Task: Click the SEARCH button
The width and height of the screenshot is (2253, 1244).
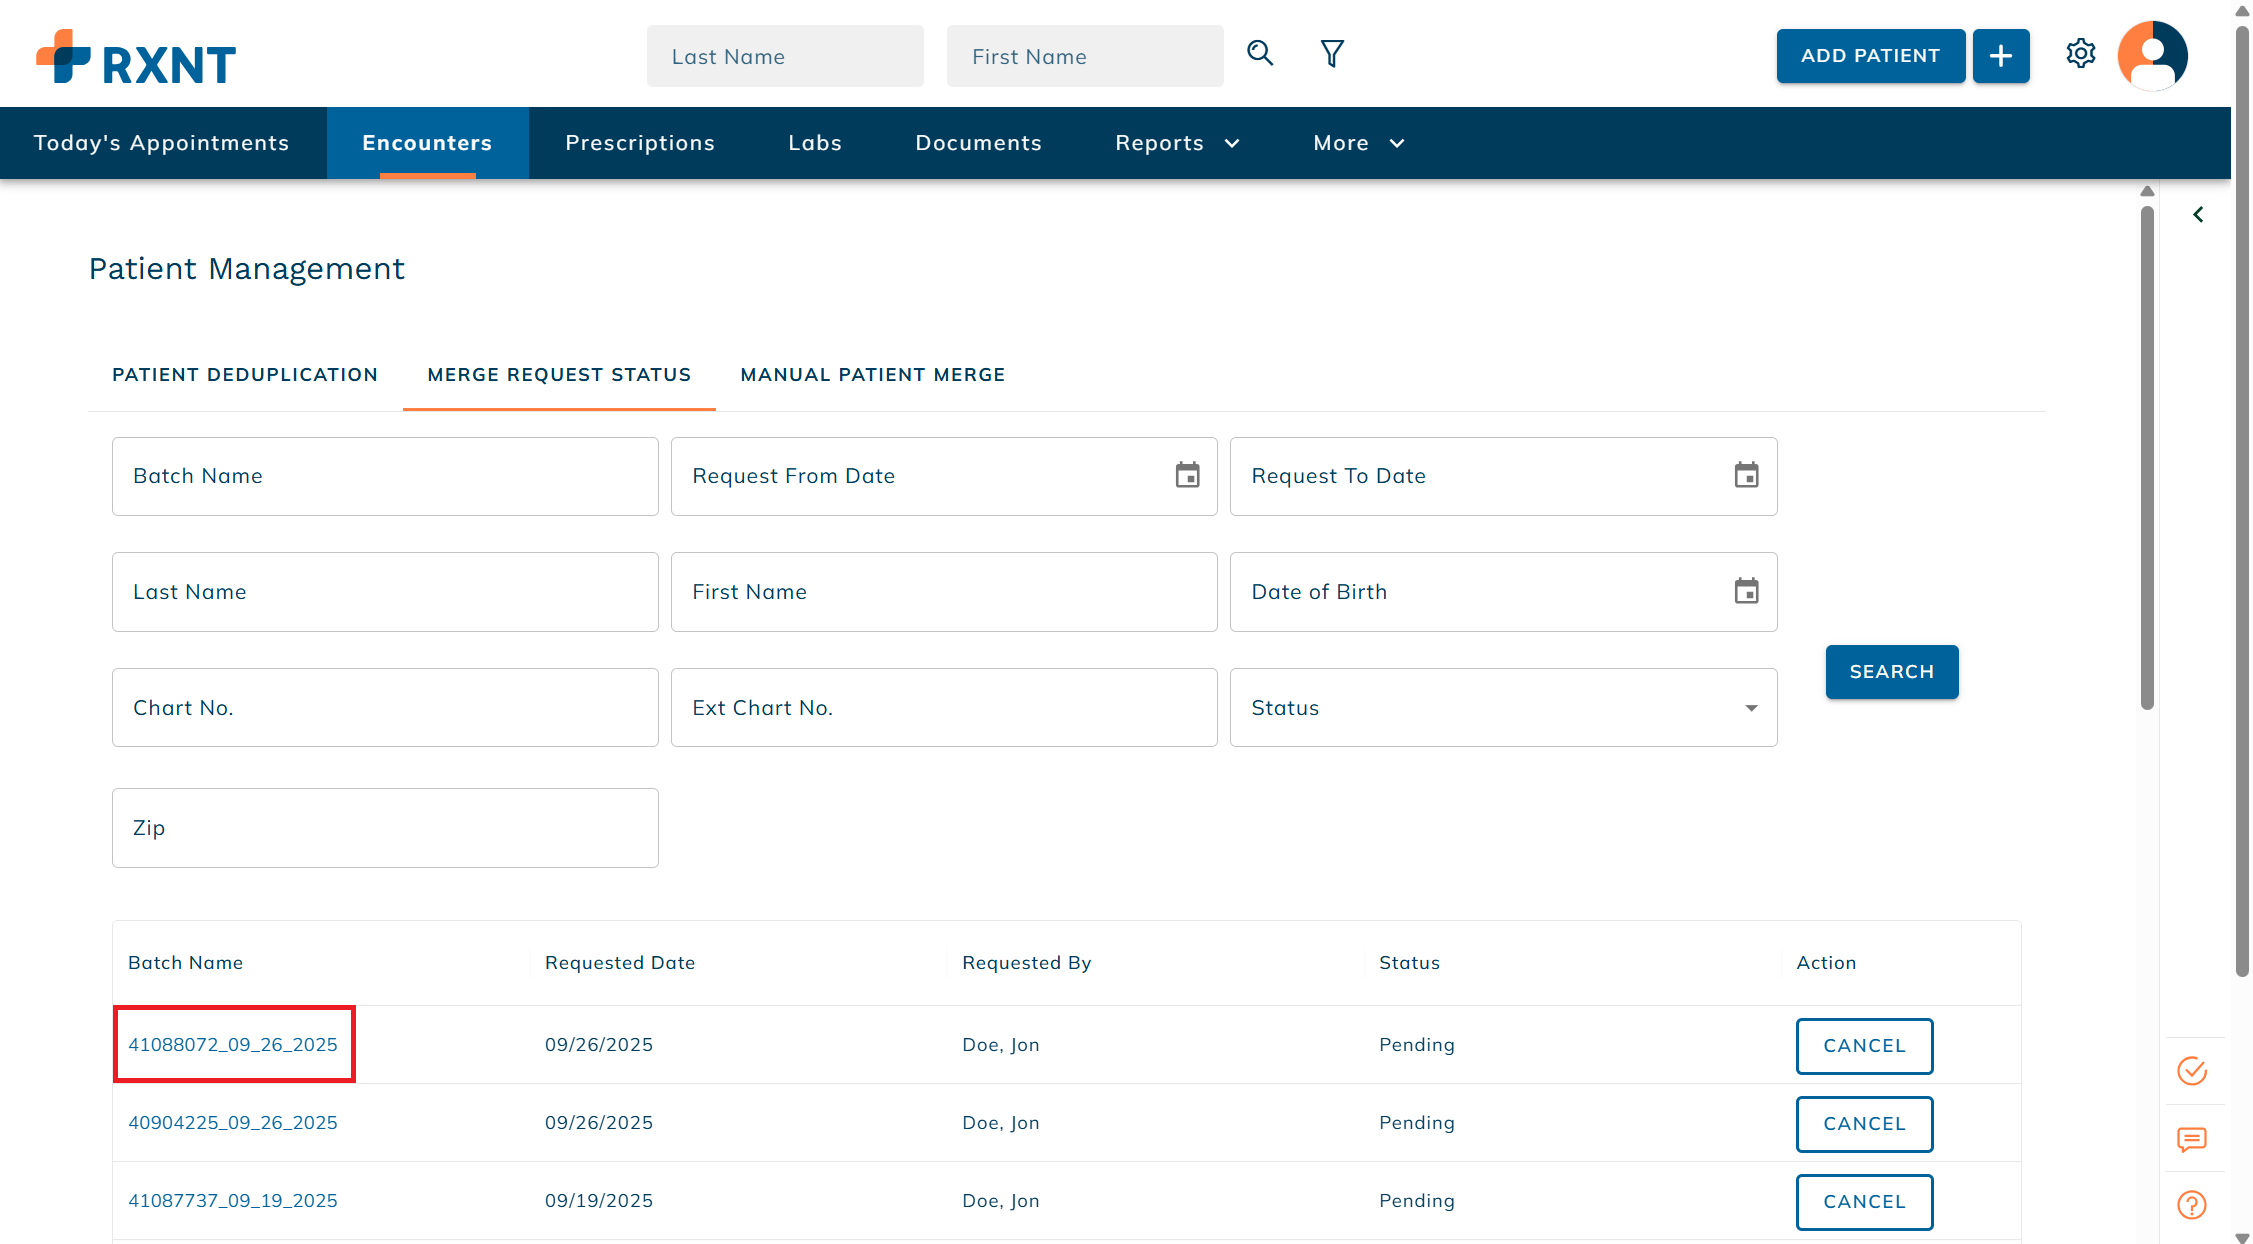Action: (1891, 672)
